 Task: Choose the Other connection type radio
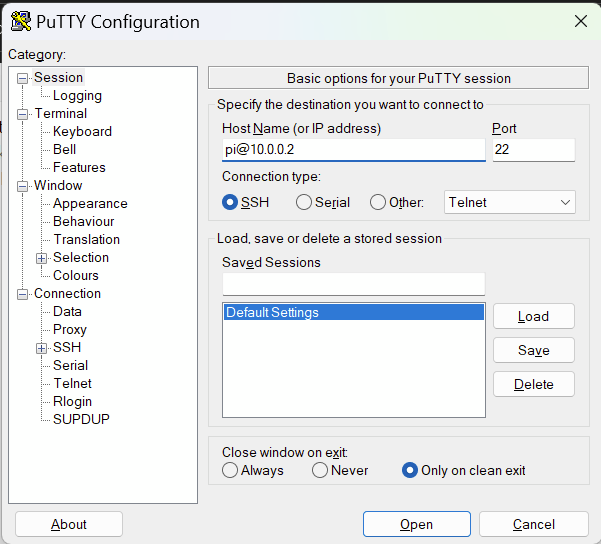(x=378, y=202)
